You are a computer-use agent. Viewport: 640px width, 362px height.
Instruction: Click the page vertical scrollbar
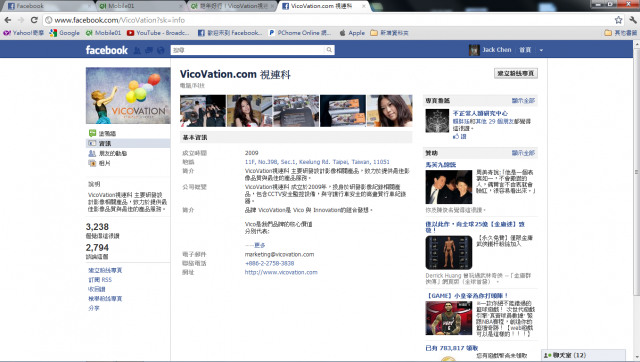pyautogui.click(x=637, y=171)
